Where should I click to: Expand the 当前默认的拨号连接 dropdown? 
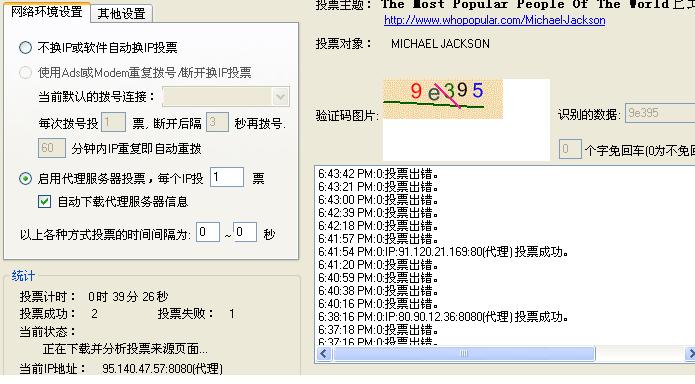280,97
